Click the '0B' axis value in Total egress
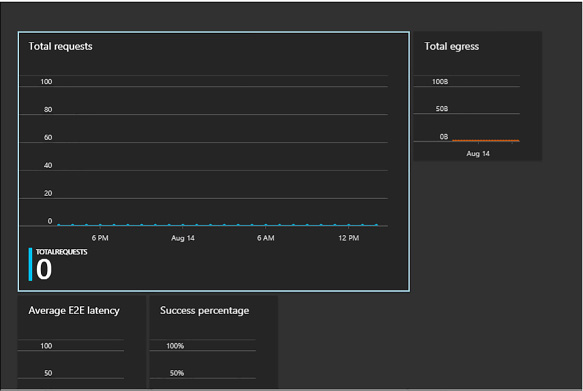Screen dimensions: 583x391 point(444,136)
